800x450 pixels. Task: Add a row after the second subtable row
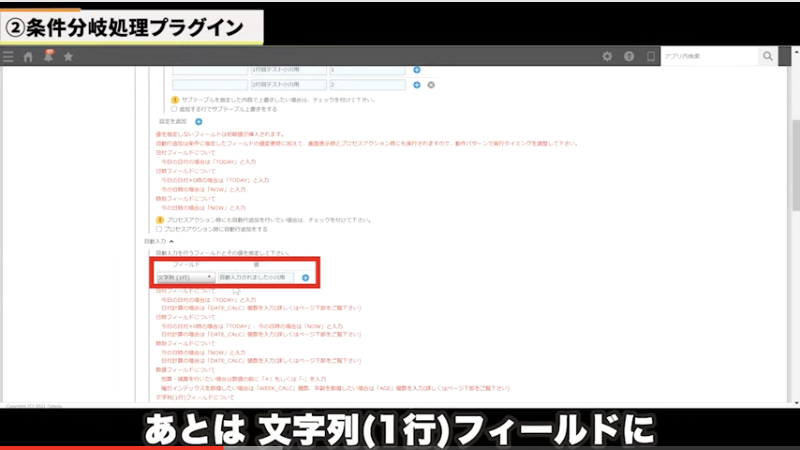[417, 86]
